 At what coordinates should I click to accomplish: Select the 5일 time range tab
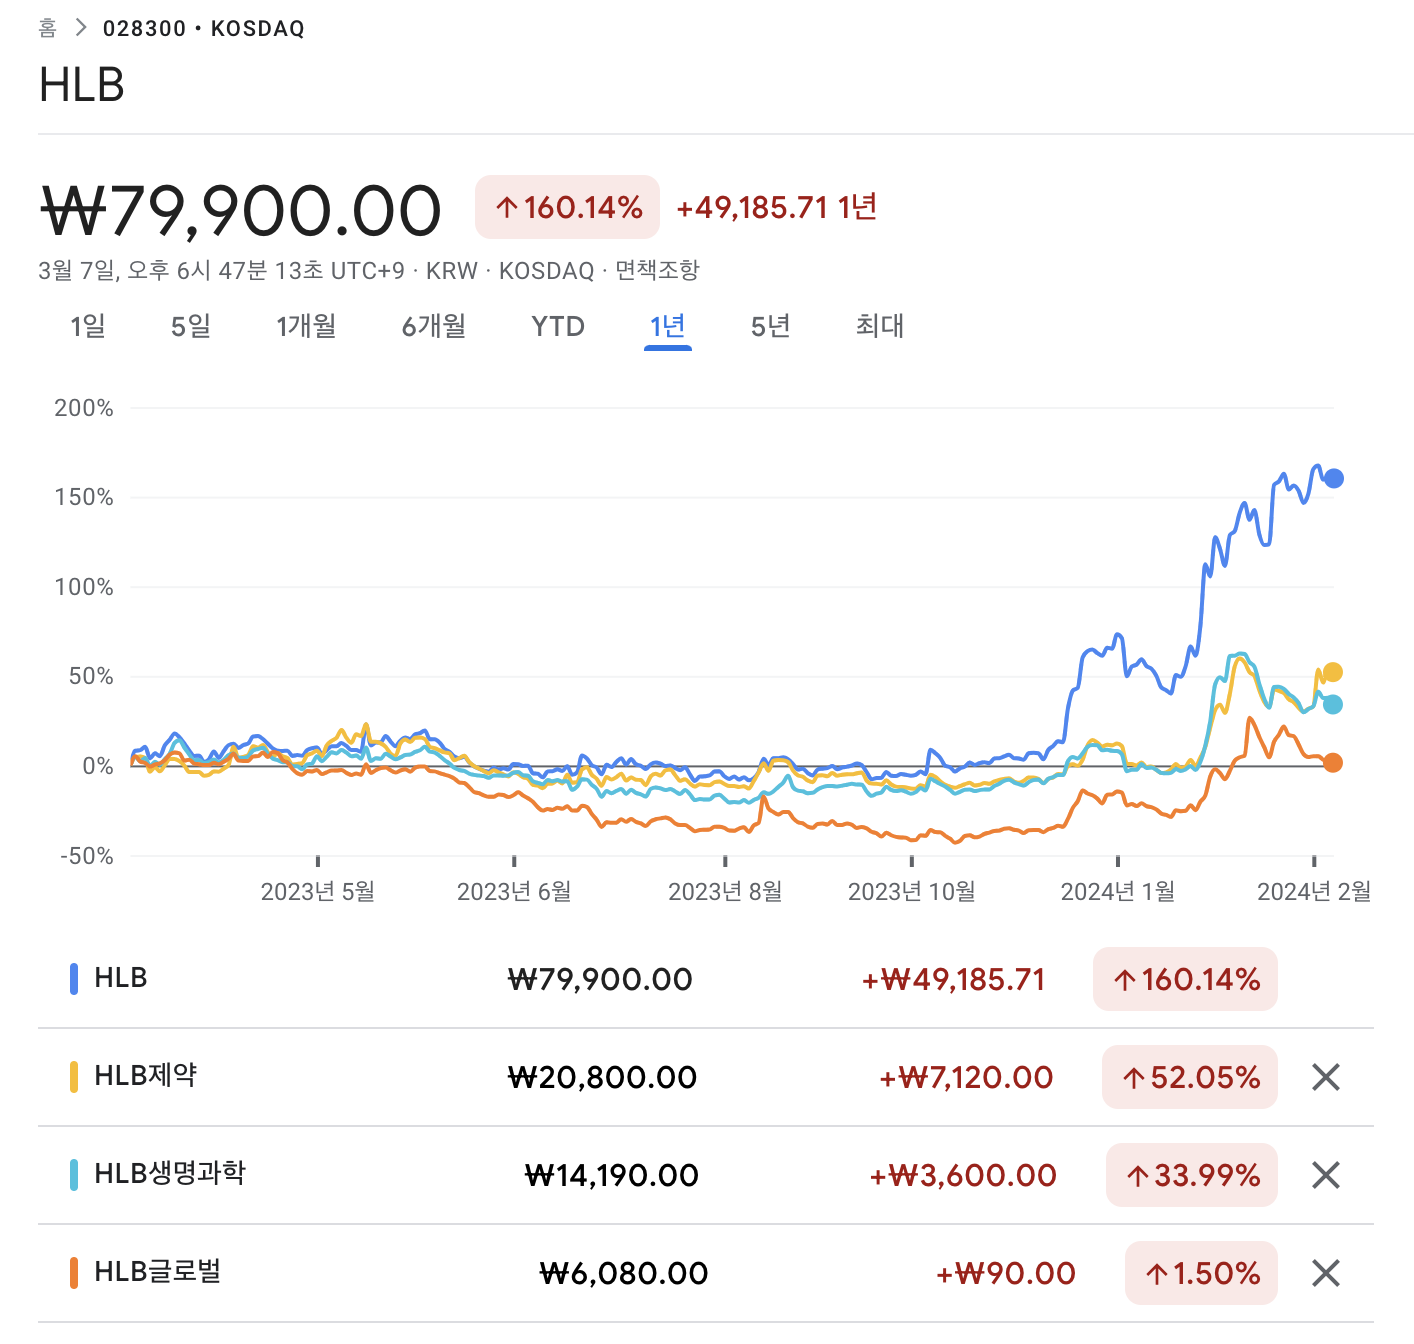(x=190, y=326)
